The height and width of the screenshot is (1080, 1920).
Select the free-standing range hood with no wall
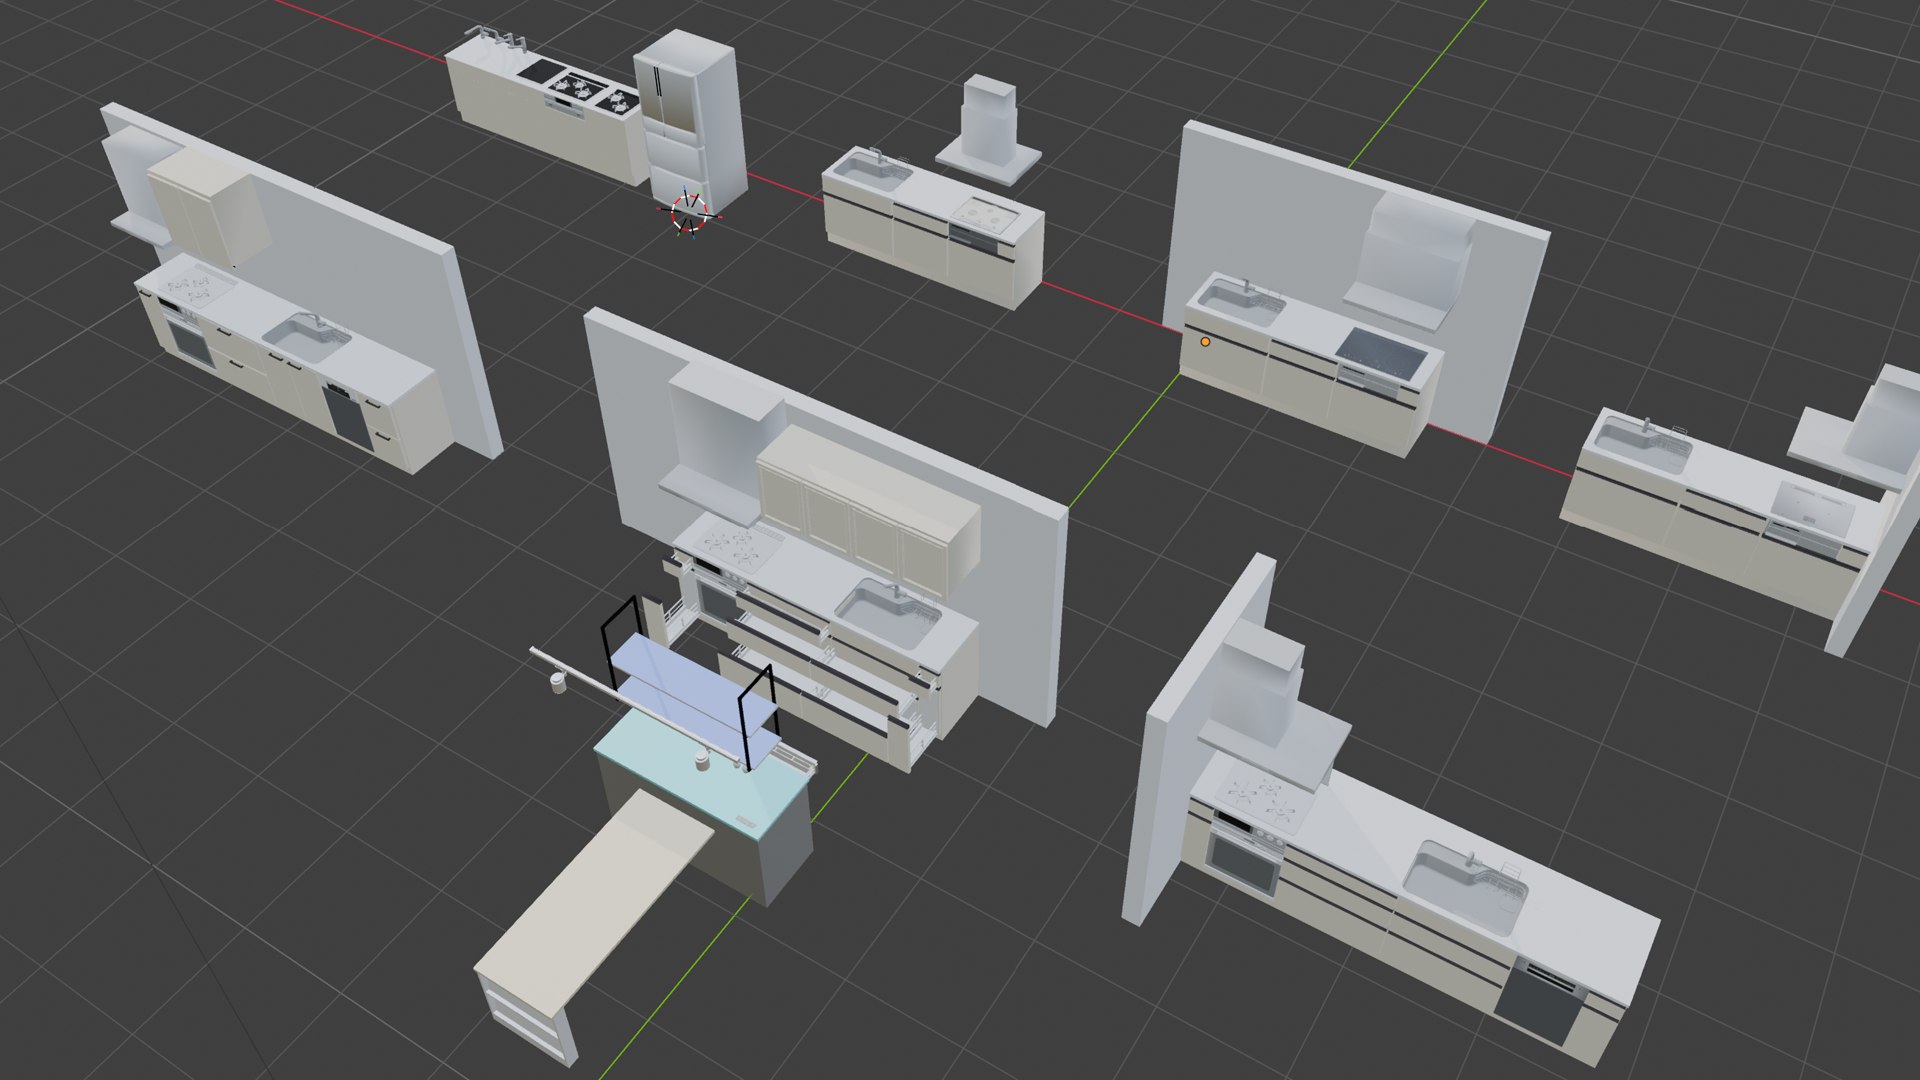point(988,131)
